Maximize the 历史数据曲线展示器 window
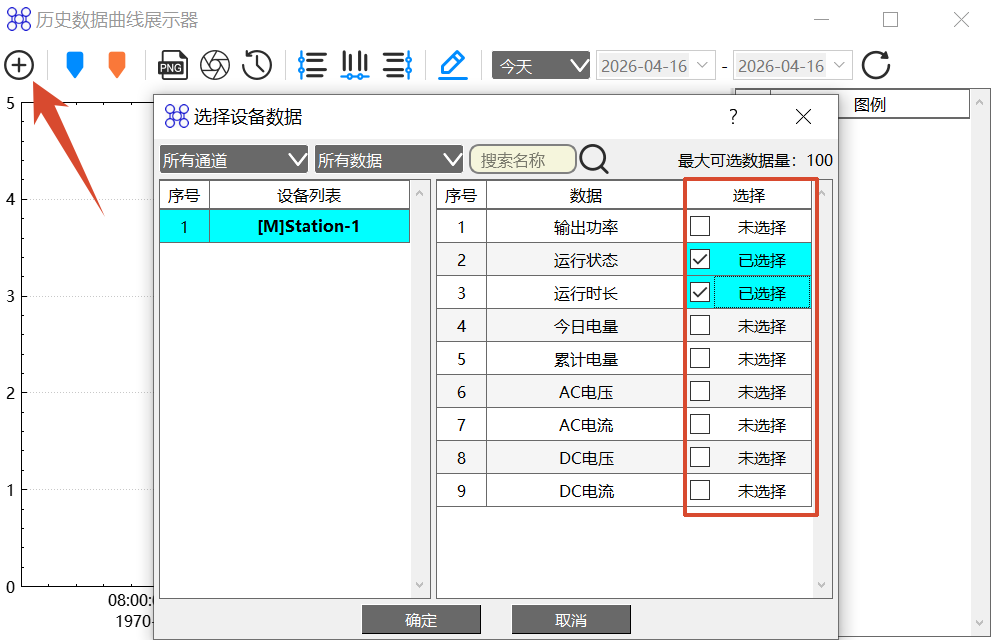The image size is (996, 640). pos(891,20)
